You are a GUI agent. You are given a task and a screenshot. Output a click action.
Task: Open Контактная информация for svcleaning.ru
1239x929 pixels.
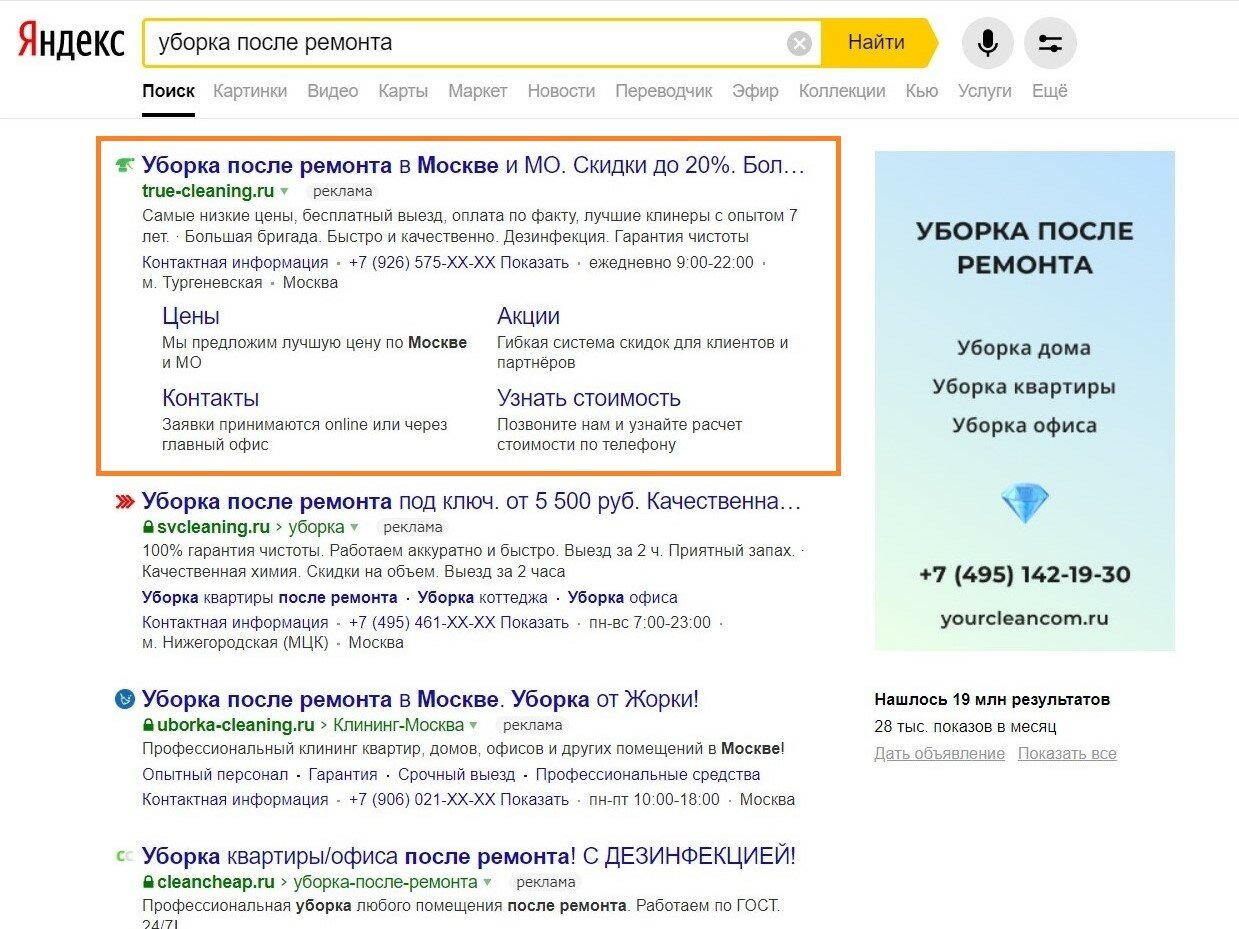[235, 623]
